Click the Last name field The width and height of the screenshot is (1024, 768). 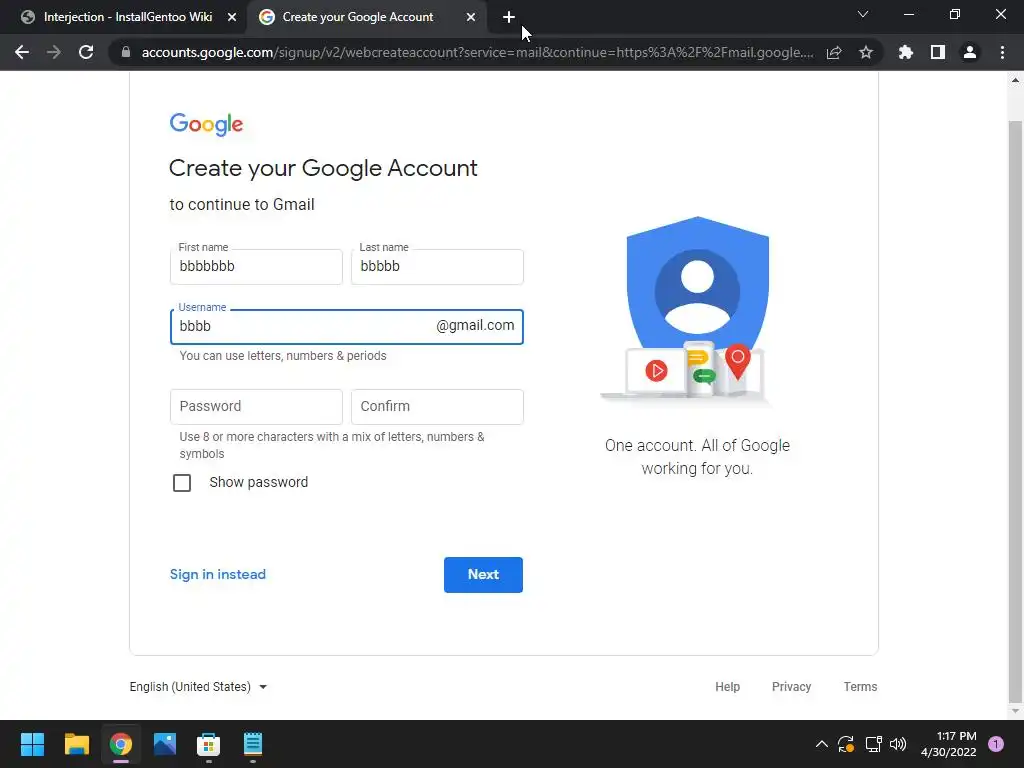click(x=437, y=266)
